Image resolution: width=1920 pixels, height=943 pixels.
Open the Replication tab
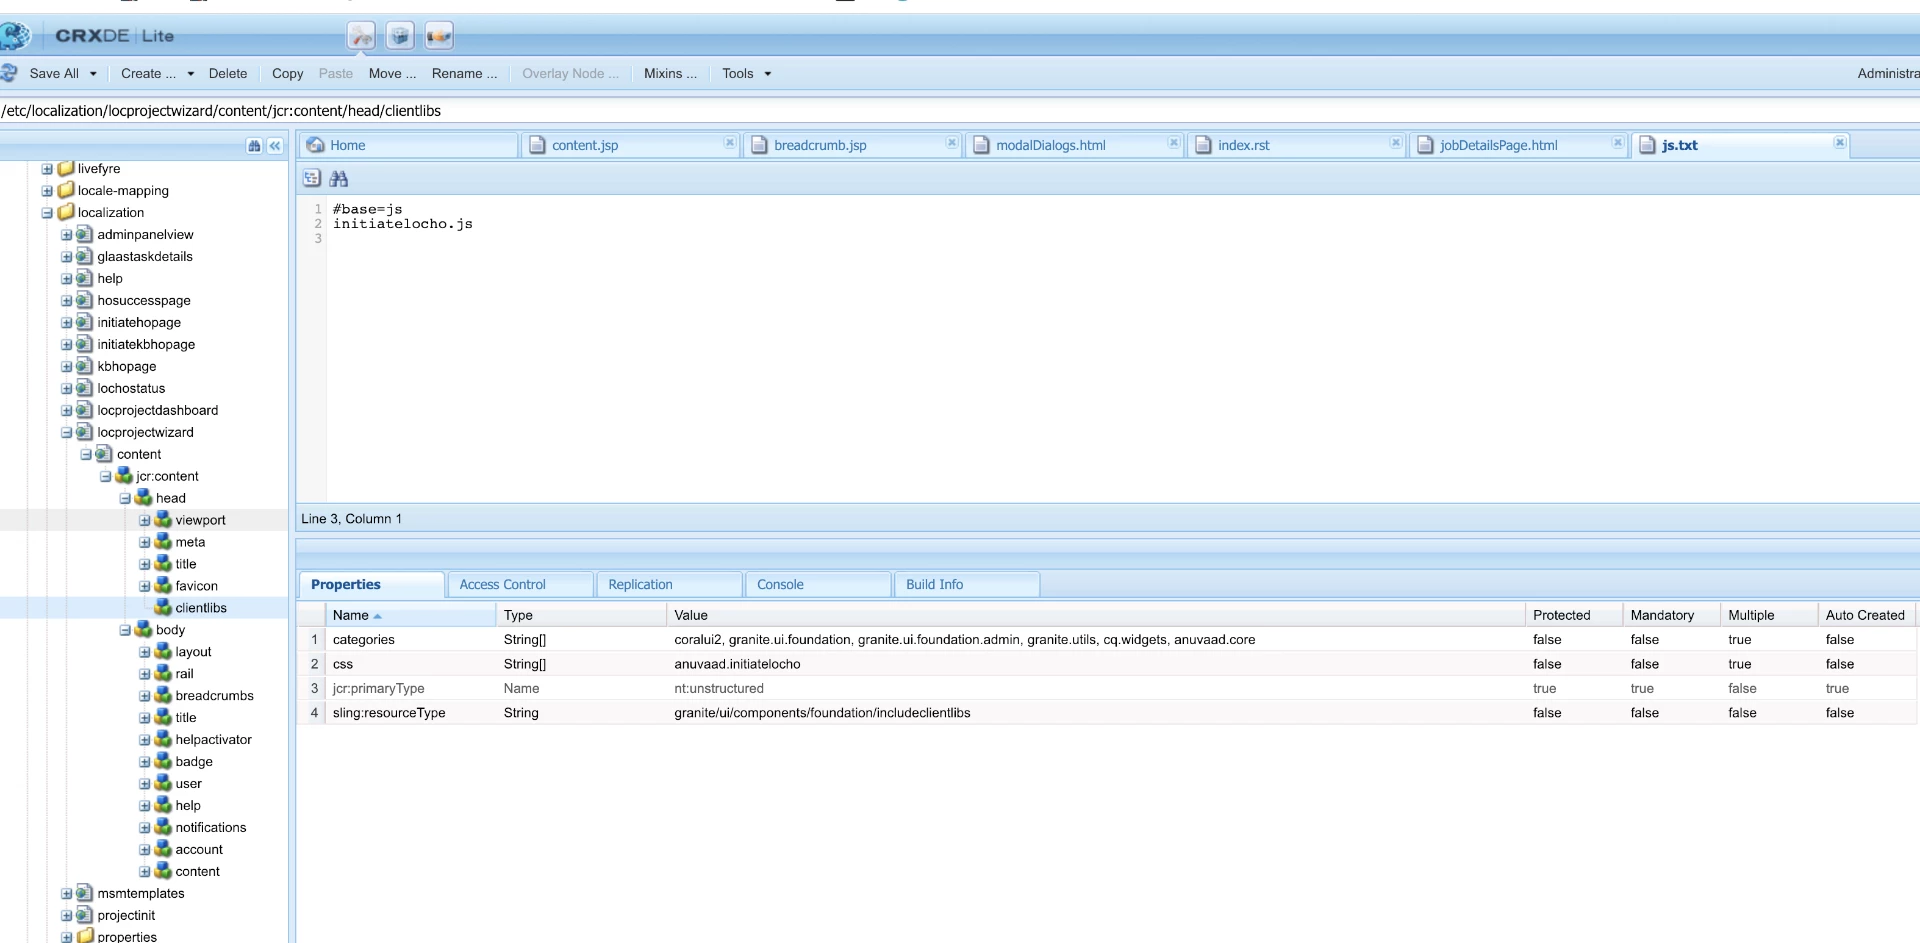(669, 585)
